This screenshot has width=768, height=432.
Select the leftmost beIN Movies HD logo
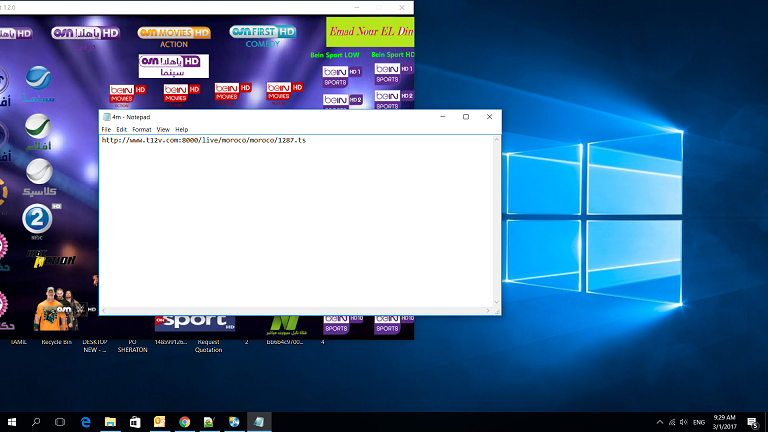click(127, 96)
